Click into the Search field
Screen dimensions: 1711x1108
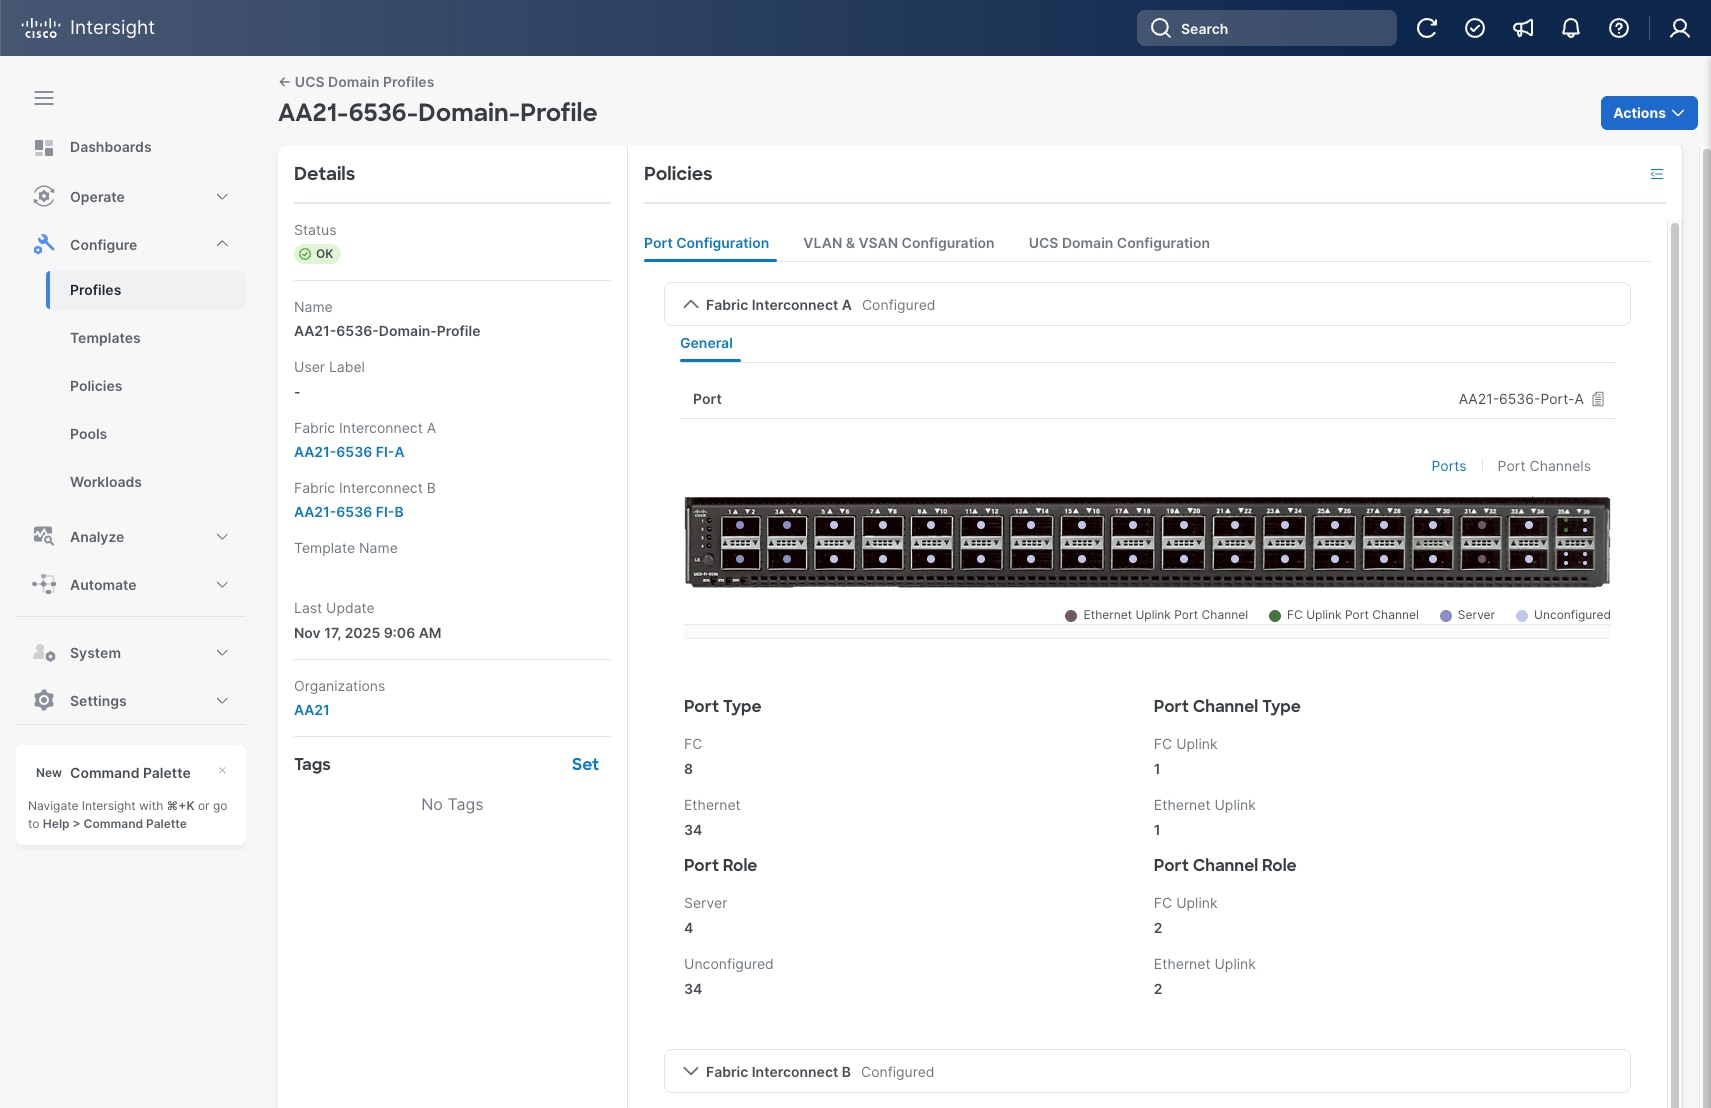[1266, 28]
